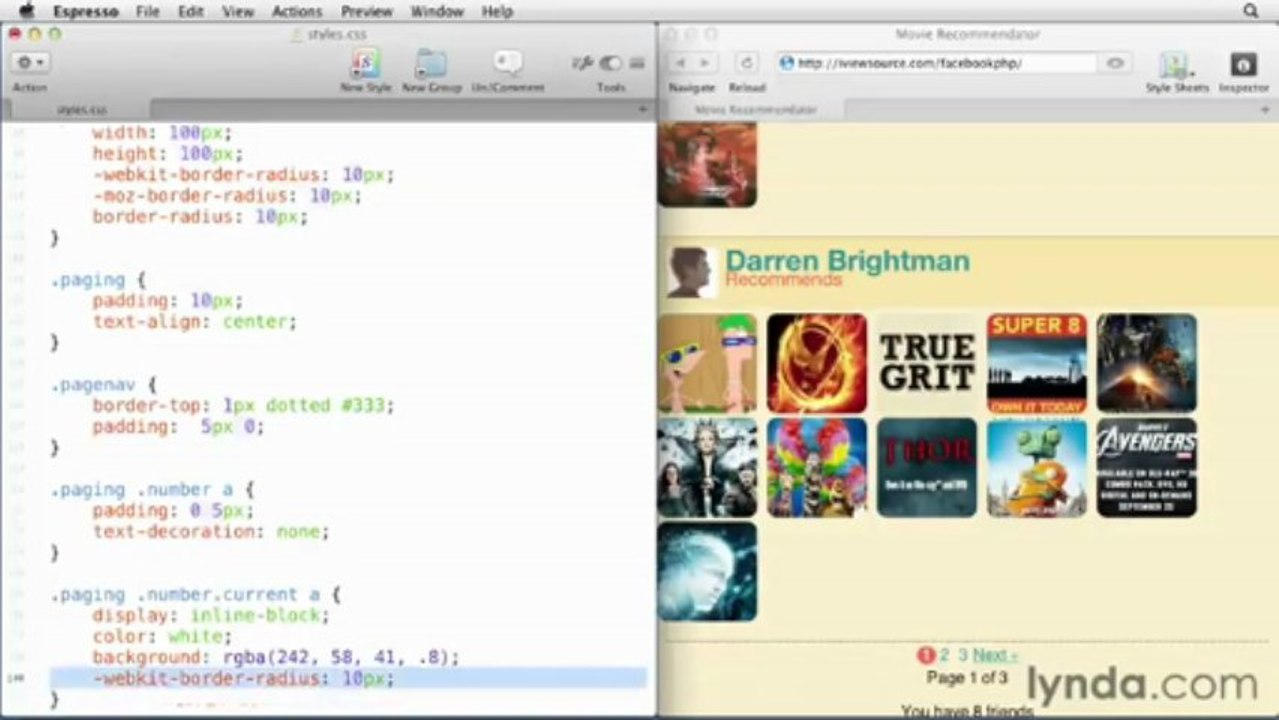Open the Espresso application menu
The image size is (1279, 720).
click(86, 11)
